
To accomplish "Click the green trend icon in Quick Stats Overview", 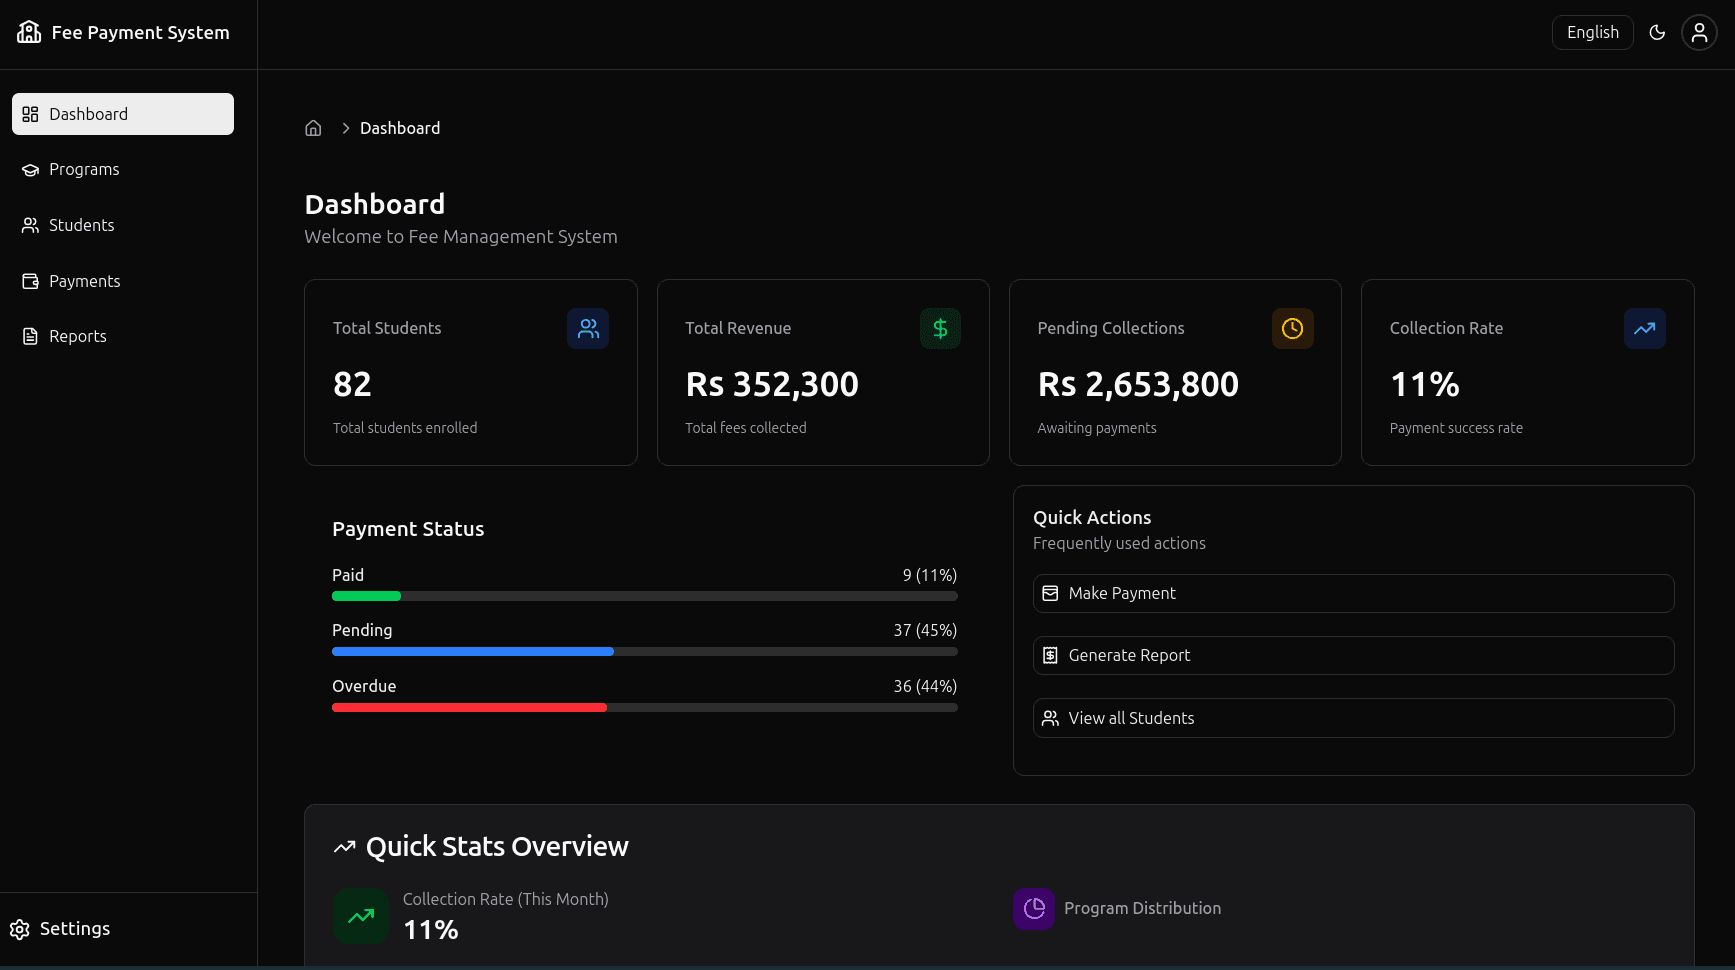I will 361,916.
